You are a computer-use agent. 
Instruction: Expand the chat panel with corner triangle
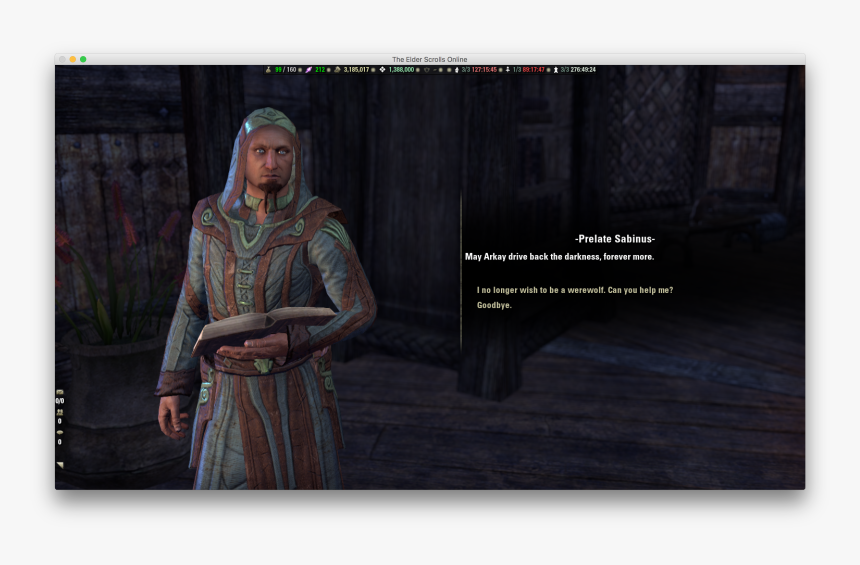(60, 465)
